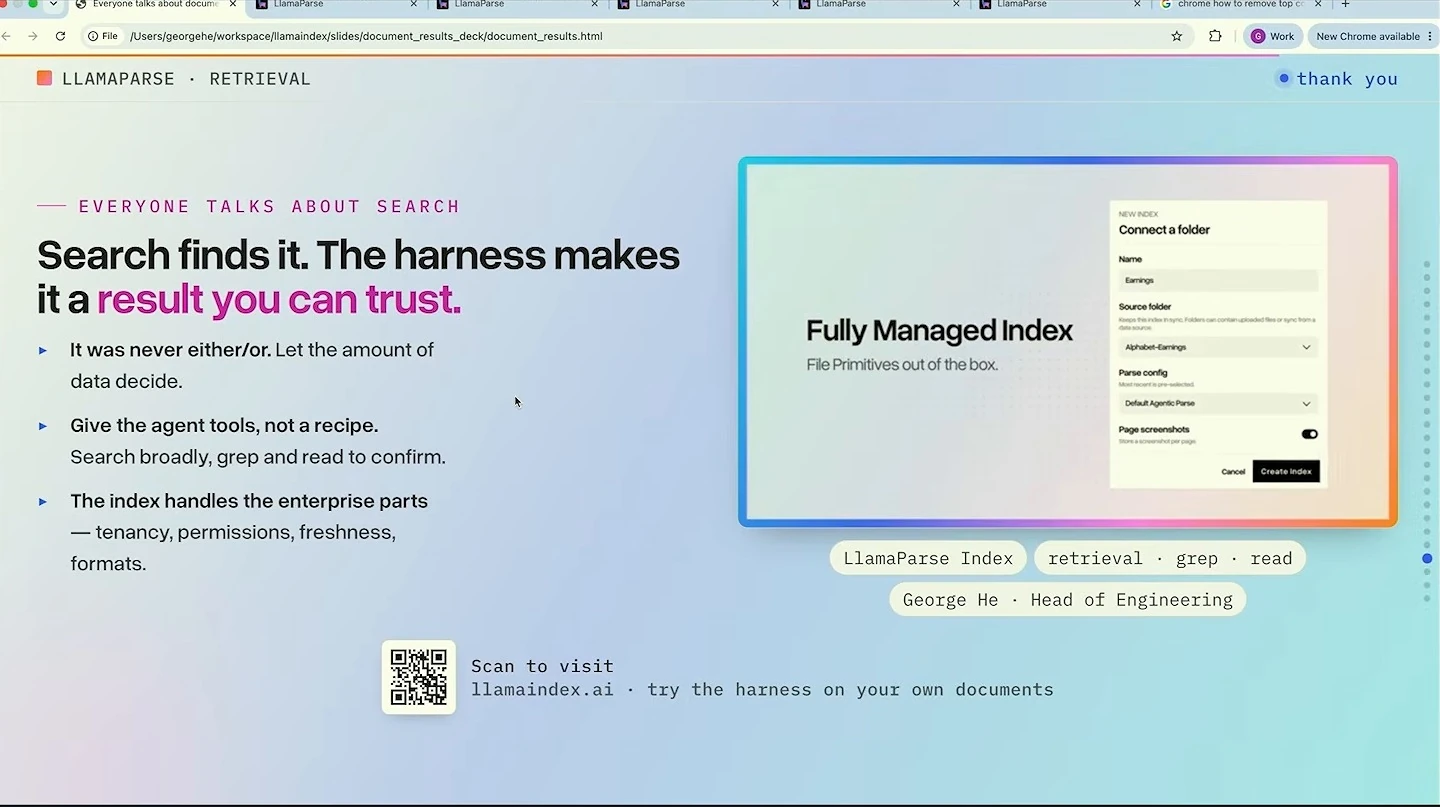
Task: Open the Source folder 'Alphabet-Earnings' dropdown
Action: tap(1218, 347)
